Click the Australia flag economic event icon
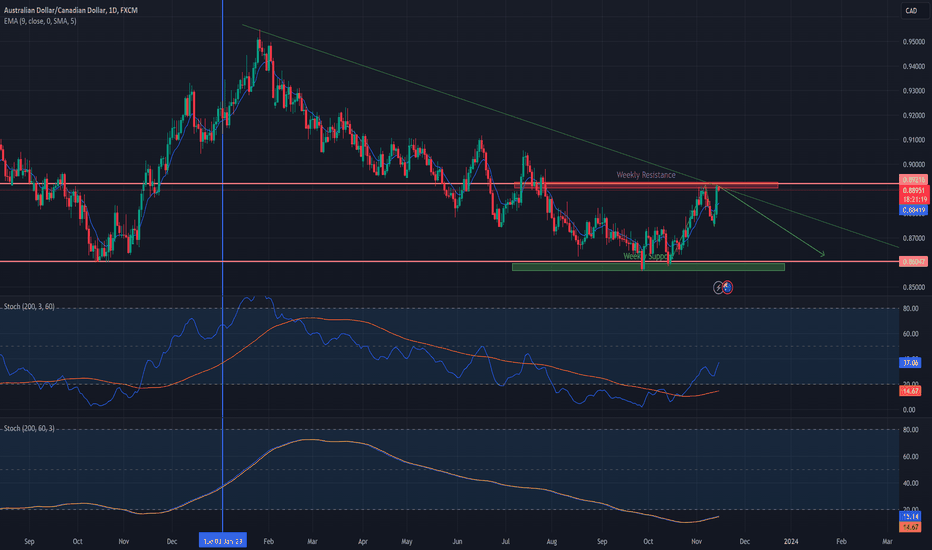Image resolution: width=932 pixels, height=550 pixels. pos(728,288)
